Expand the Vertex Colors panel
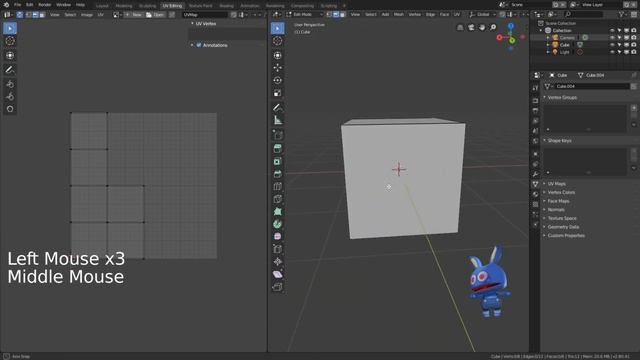 (544, 193)
